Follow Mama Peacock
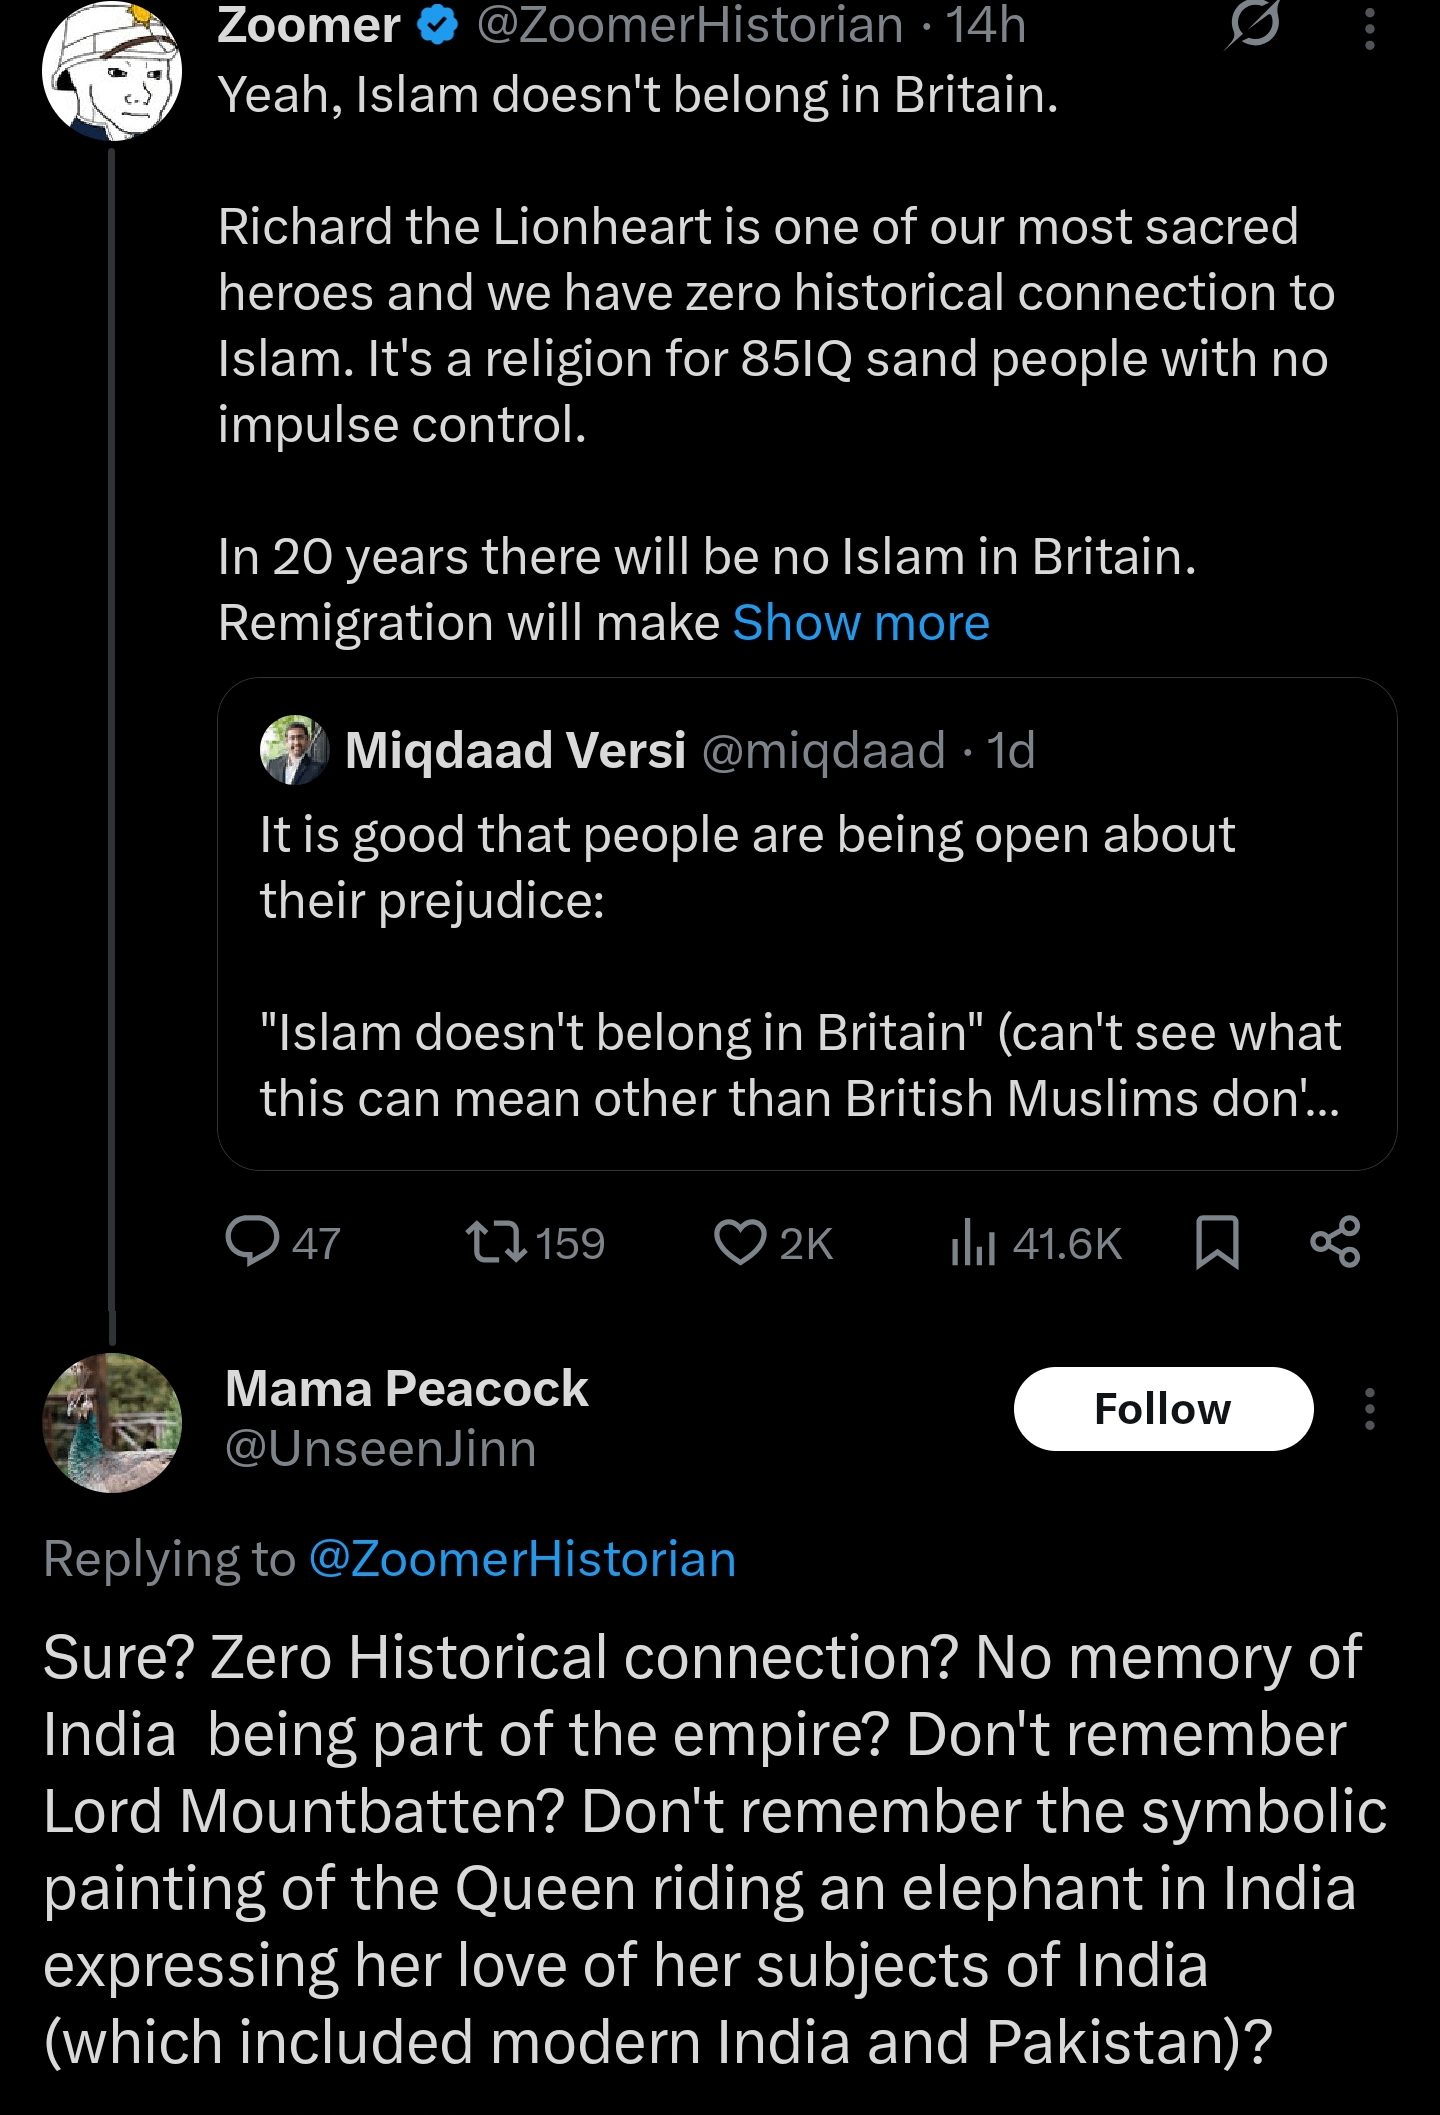The image size is (1440, 2115). pos(1163,1408)
